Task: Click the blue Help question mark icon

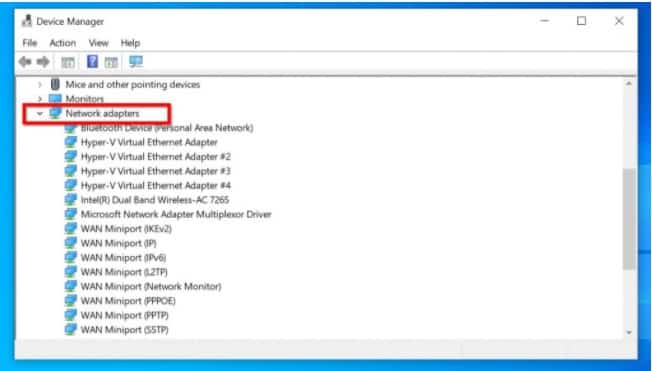Action: click(92, 62)
